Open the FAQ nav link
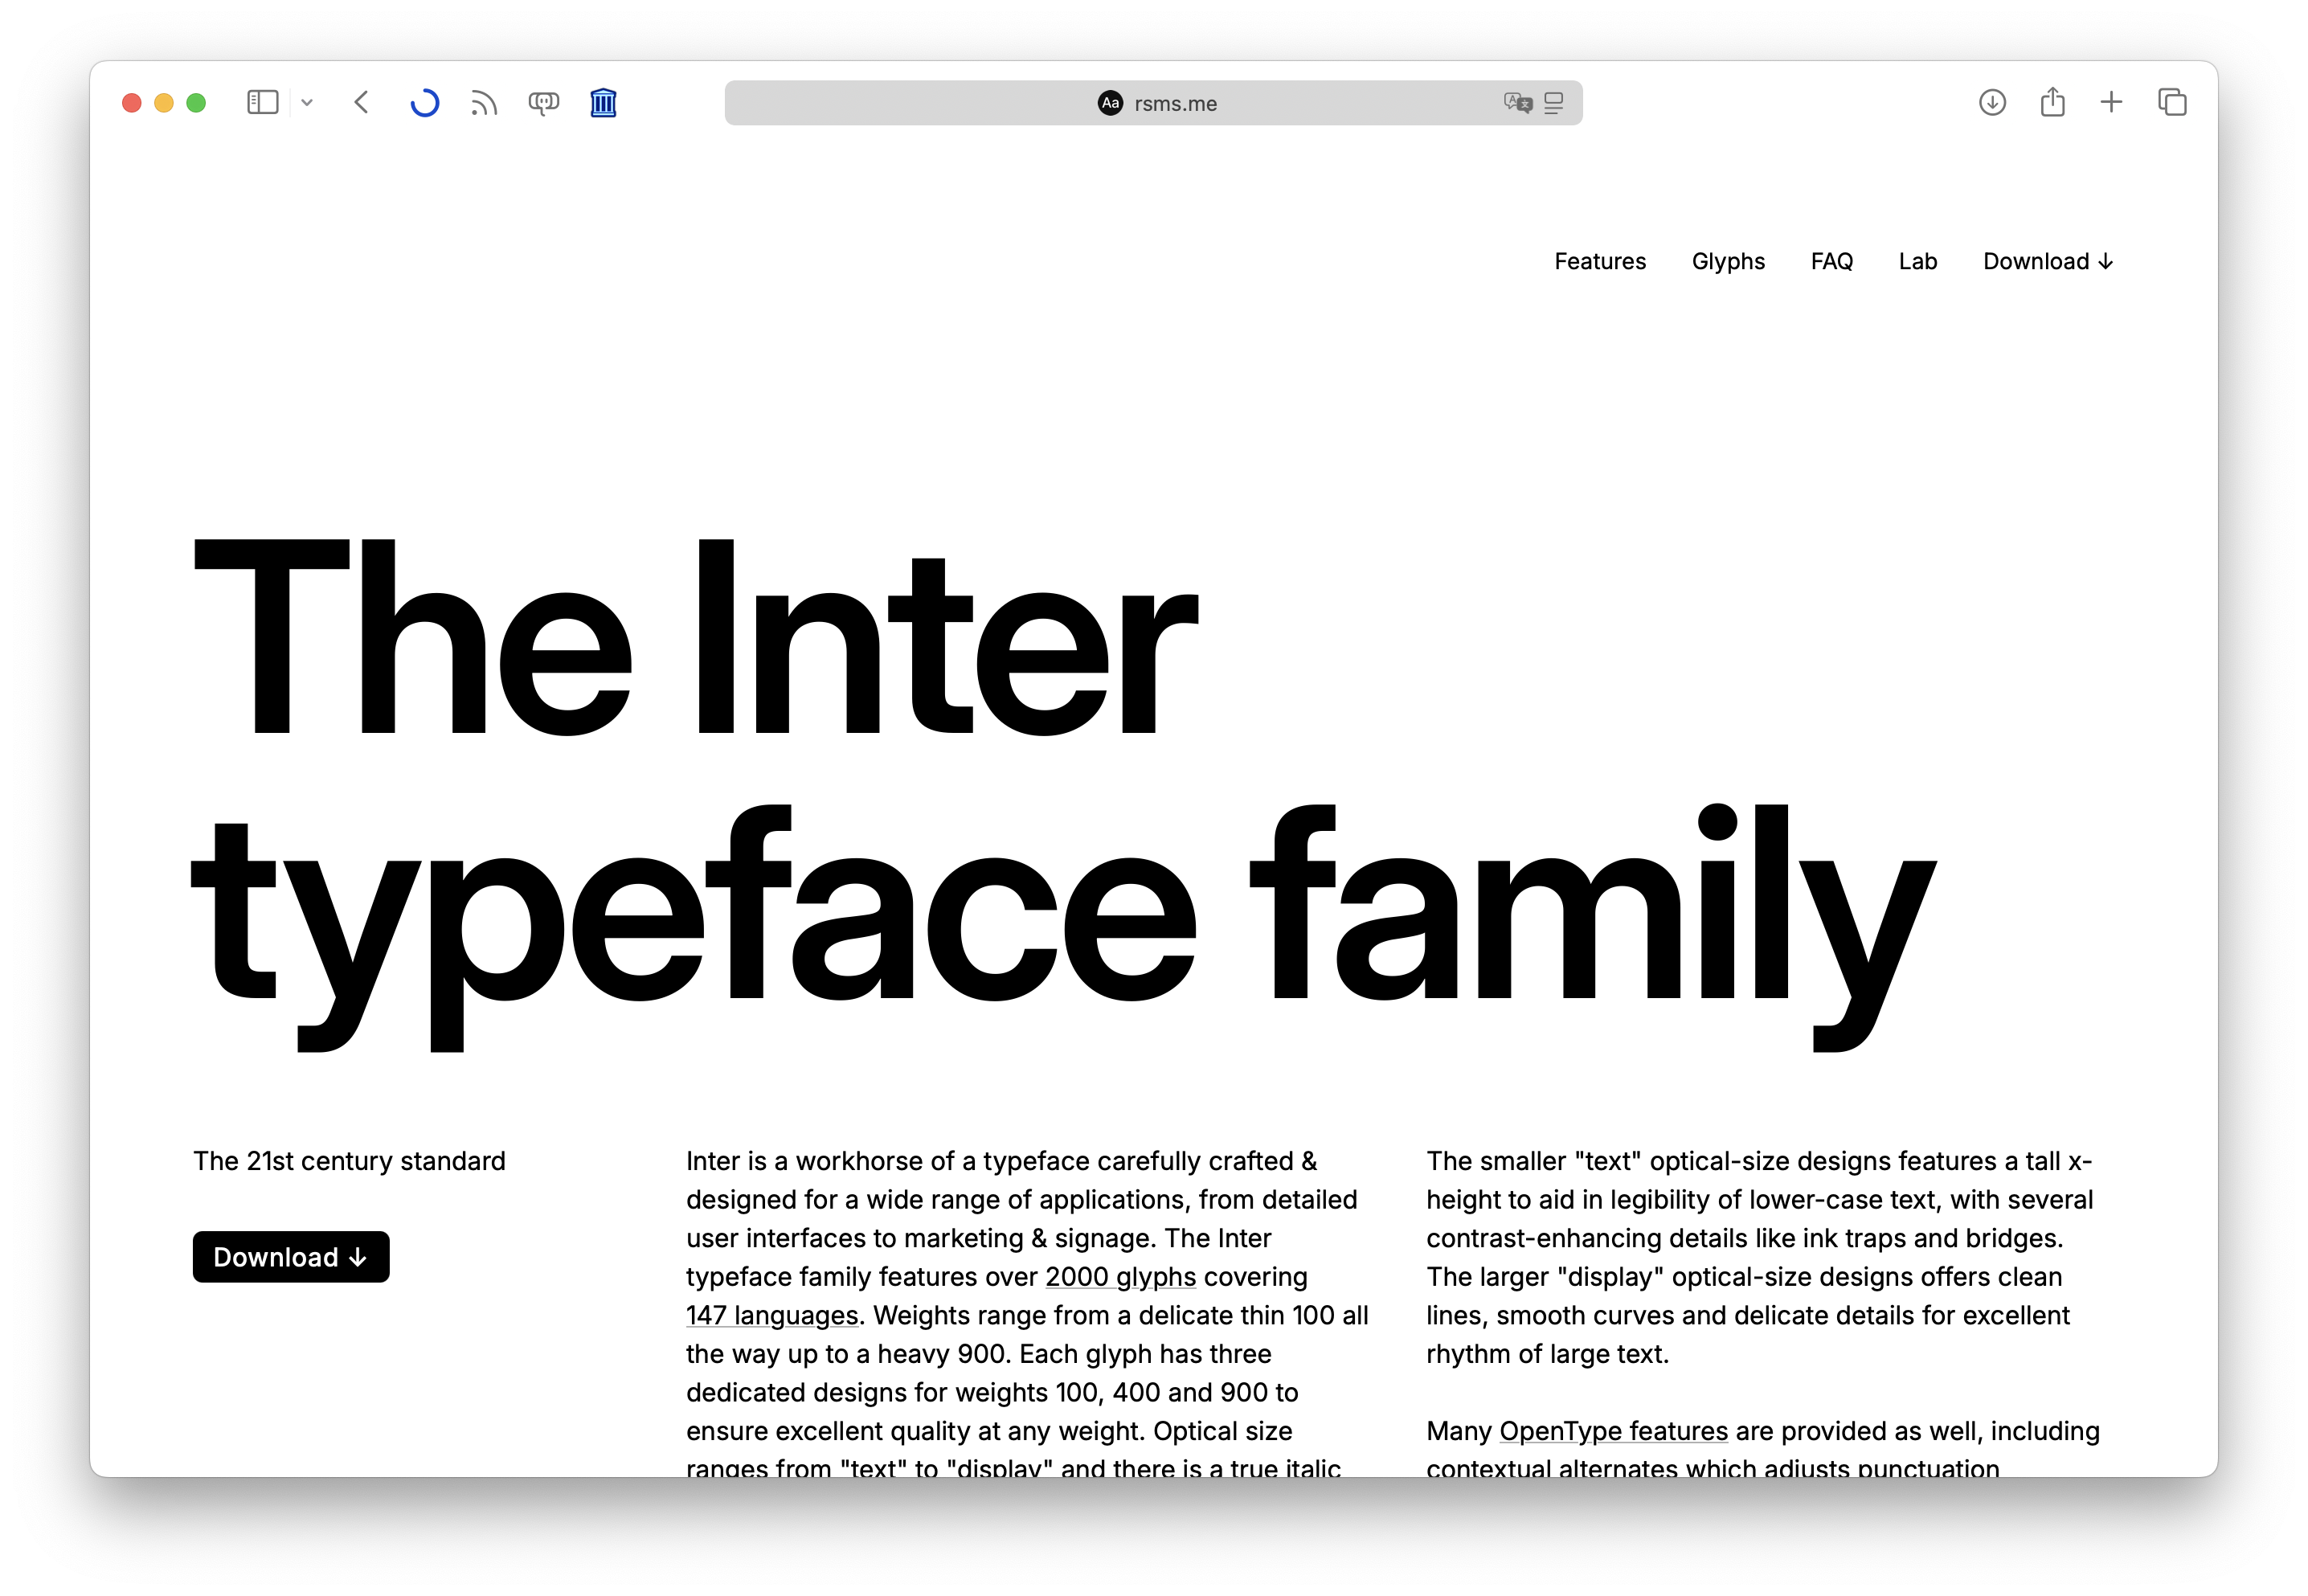 click(1831, 261)
